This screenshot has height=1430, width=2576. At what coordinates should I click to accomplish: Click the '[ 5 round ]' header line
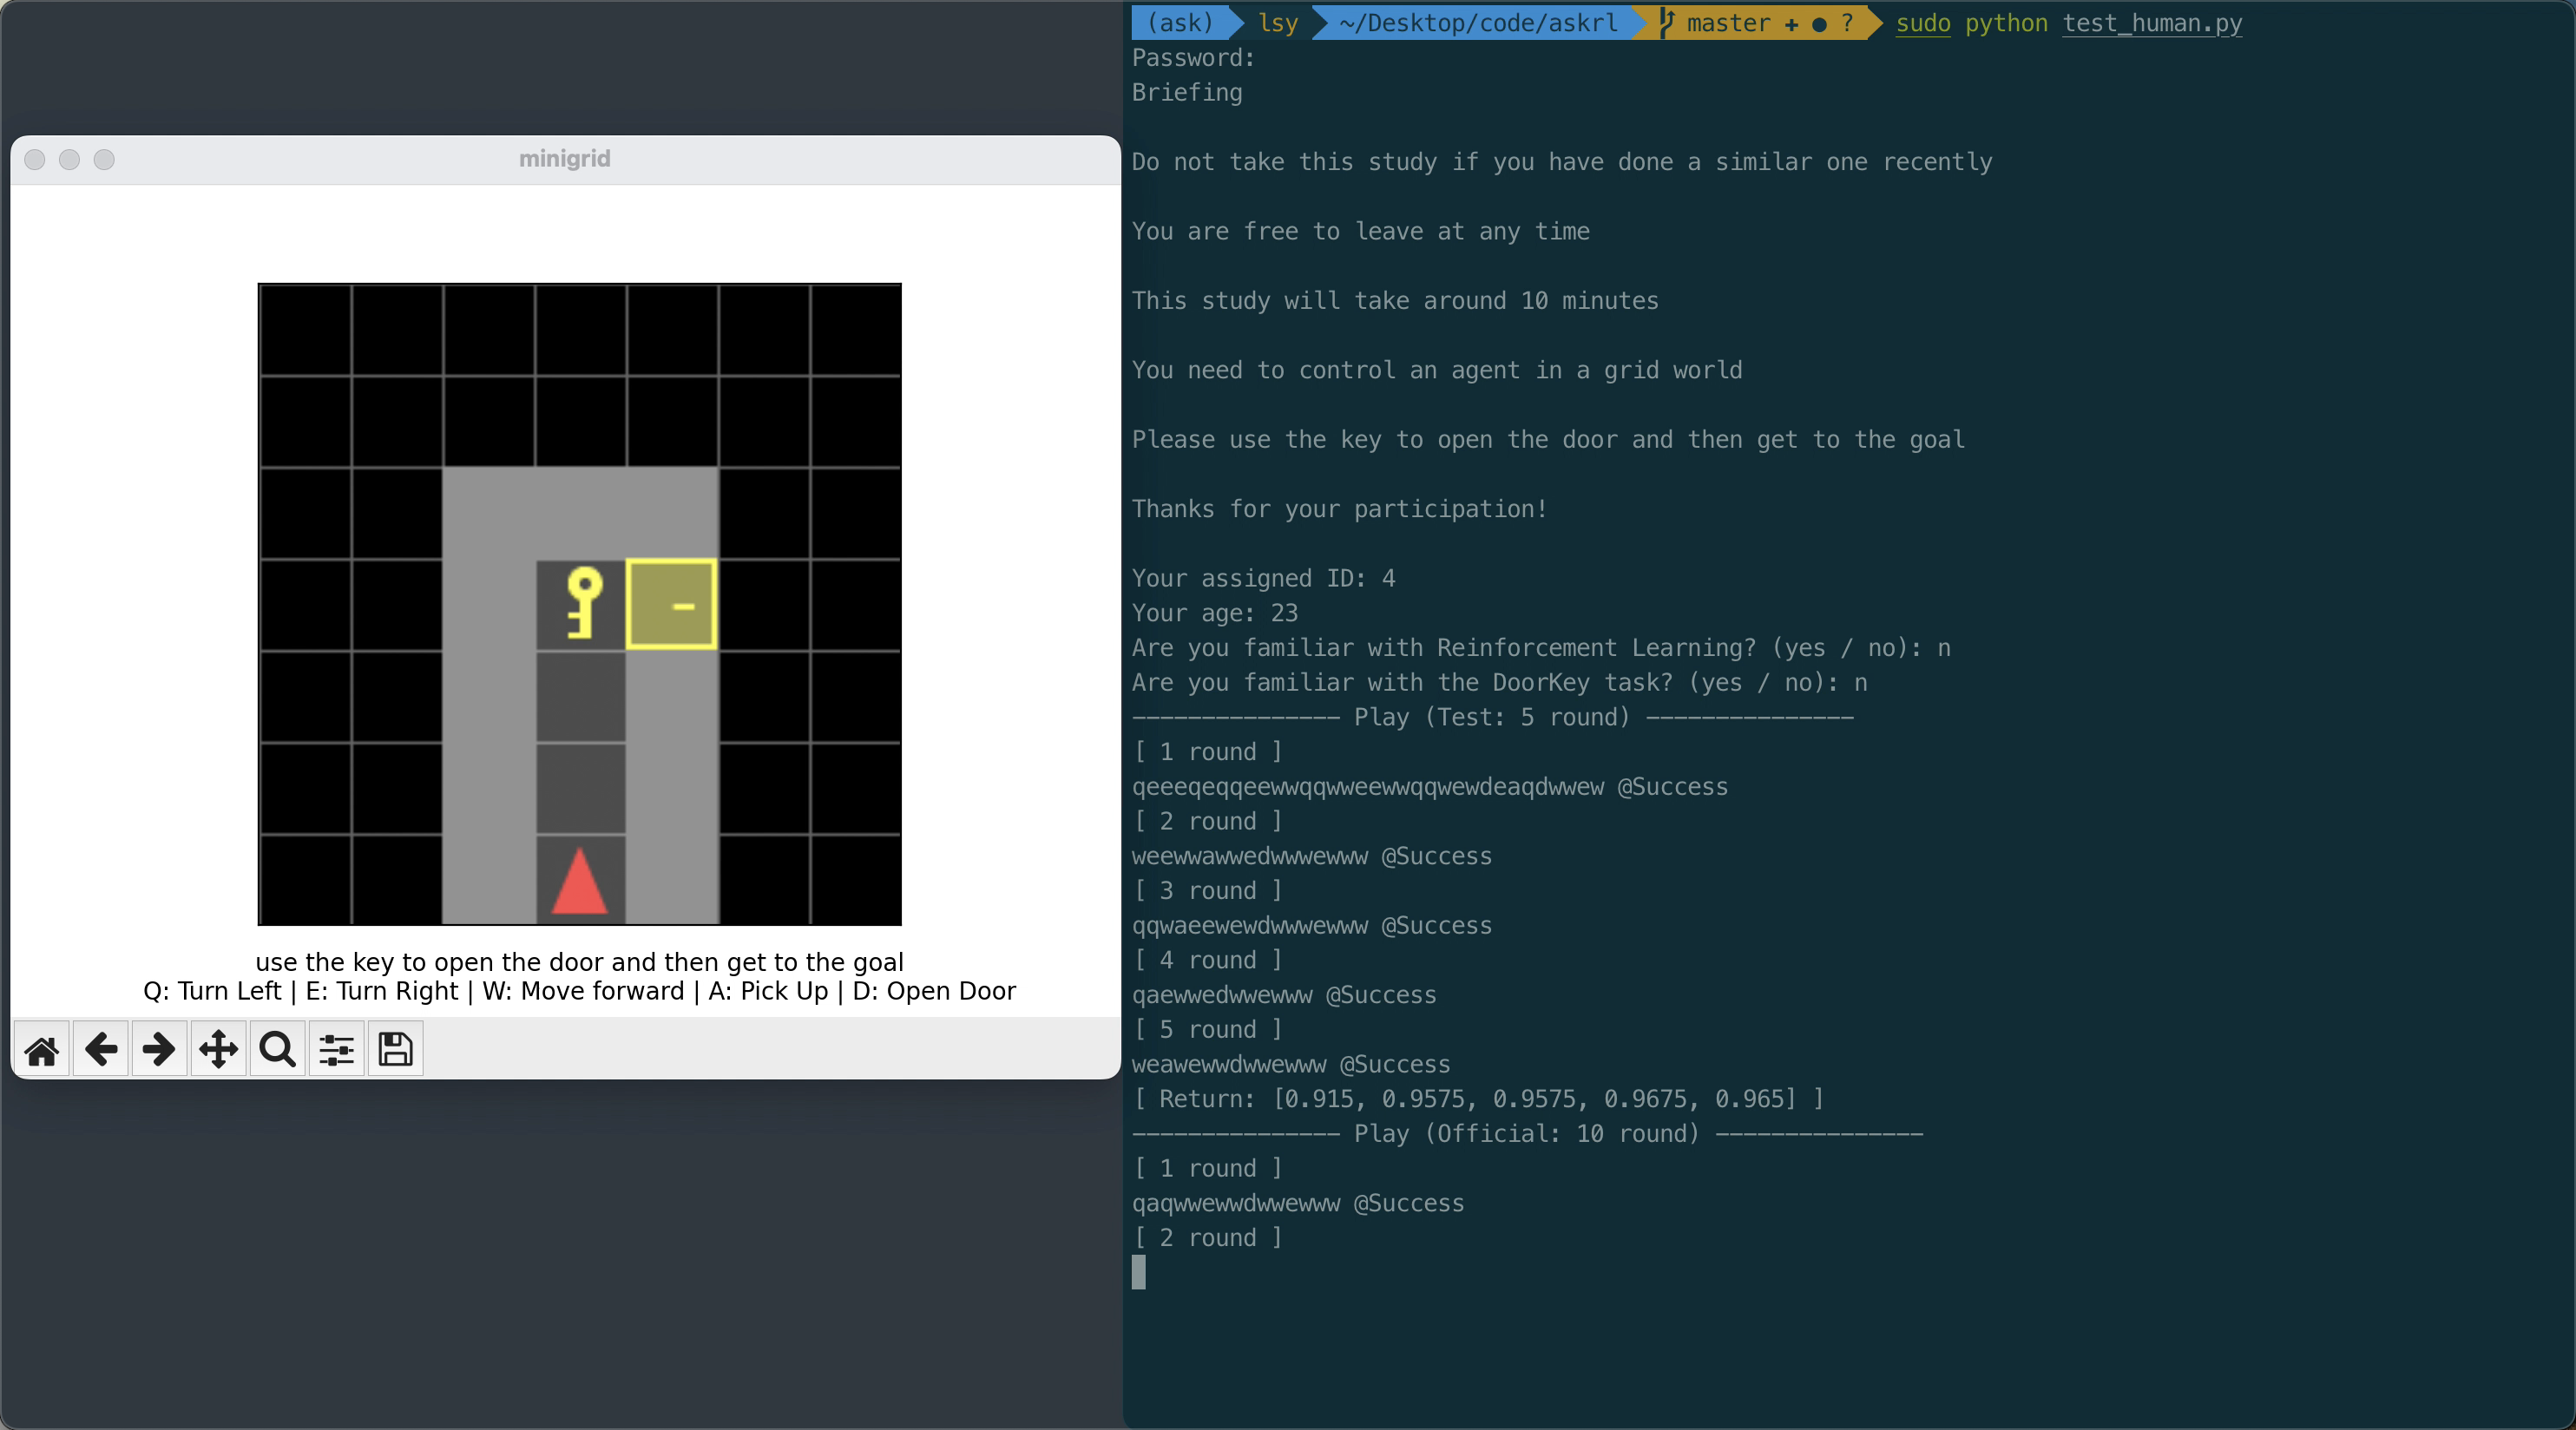(x=1208, y=1030)
